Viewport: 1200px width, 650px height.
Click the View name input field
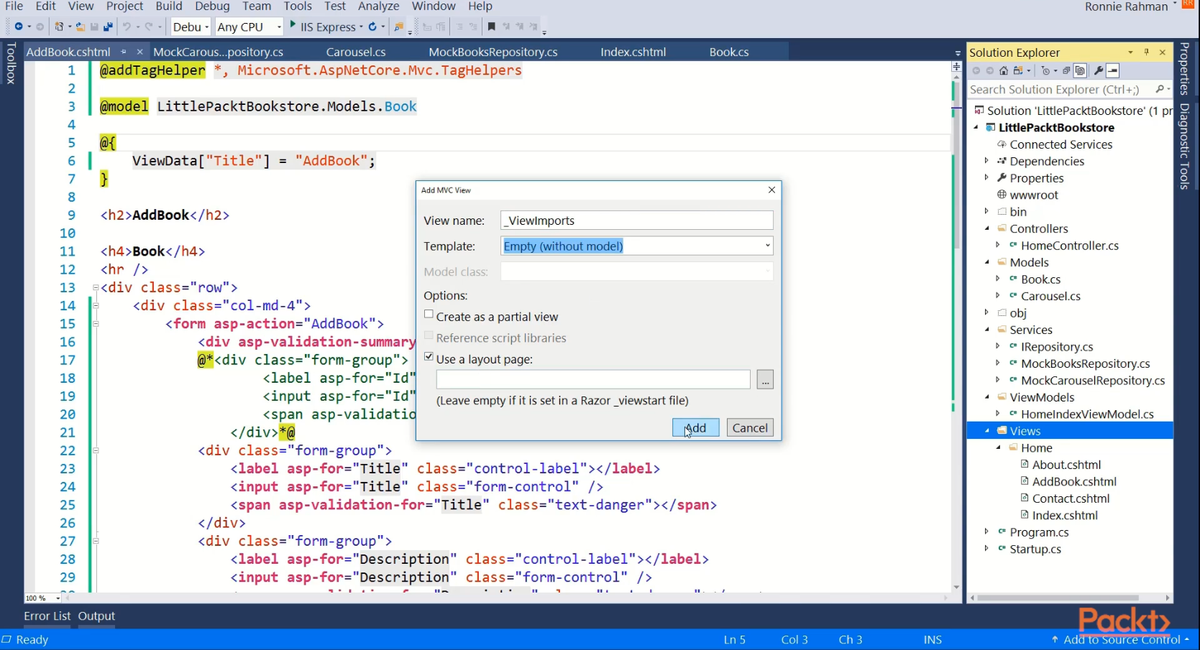point(637,220)
